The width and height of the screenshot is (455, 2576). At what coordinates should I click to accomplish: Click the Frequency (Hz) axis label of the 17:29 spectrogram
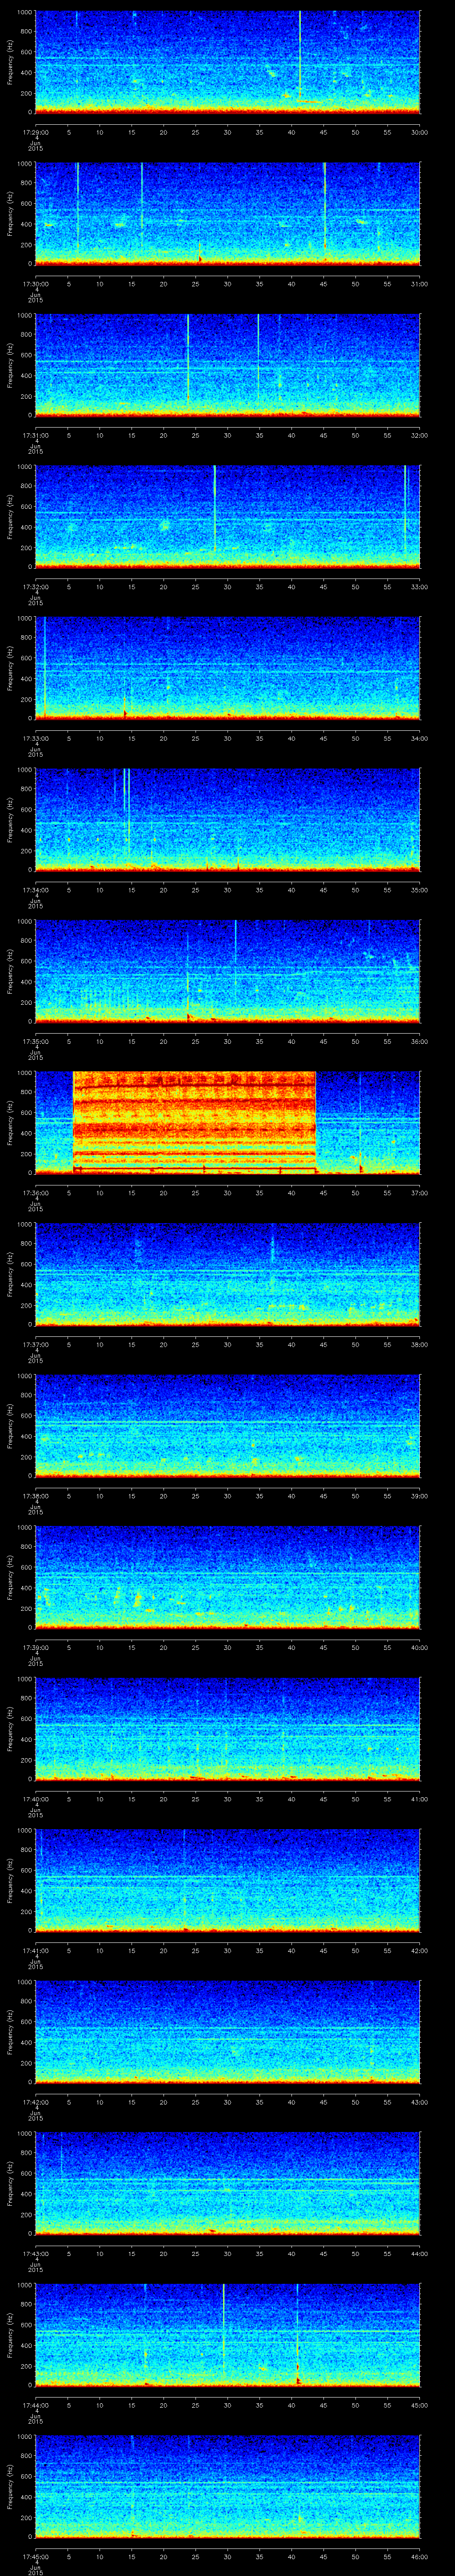click(x=10, y=62)
